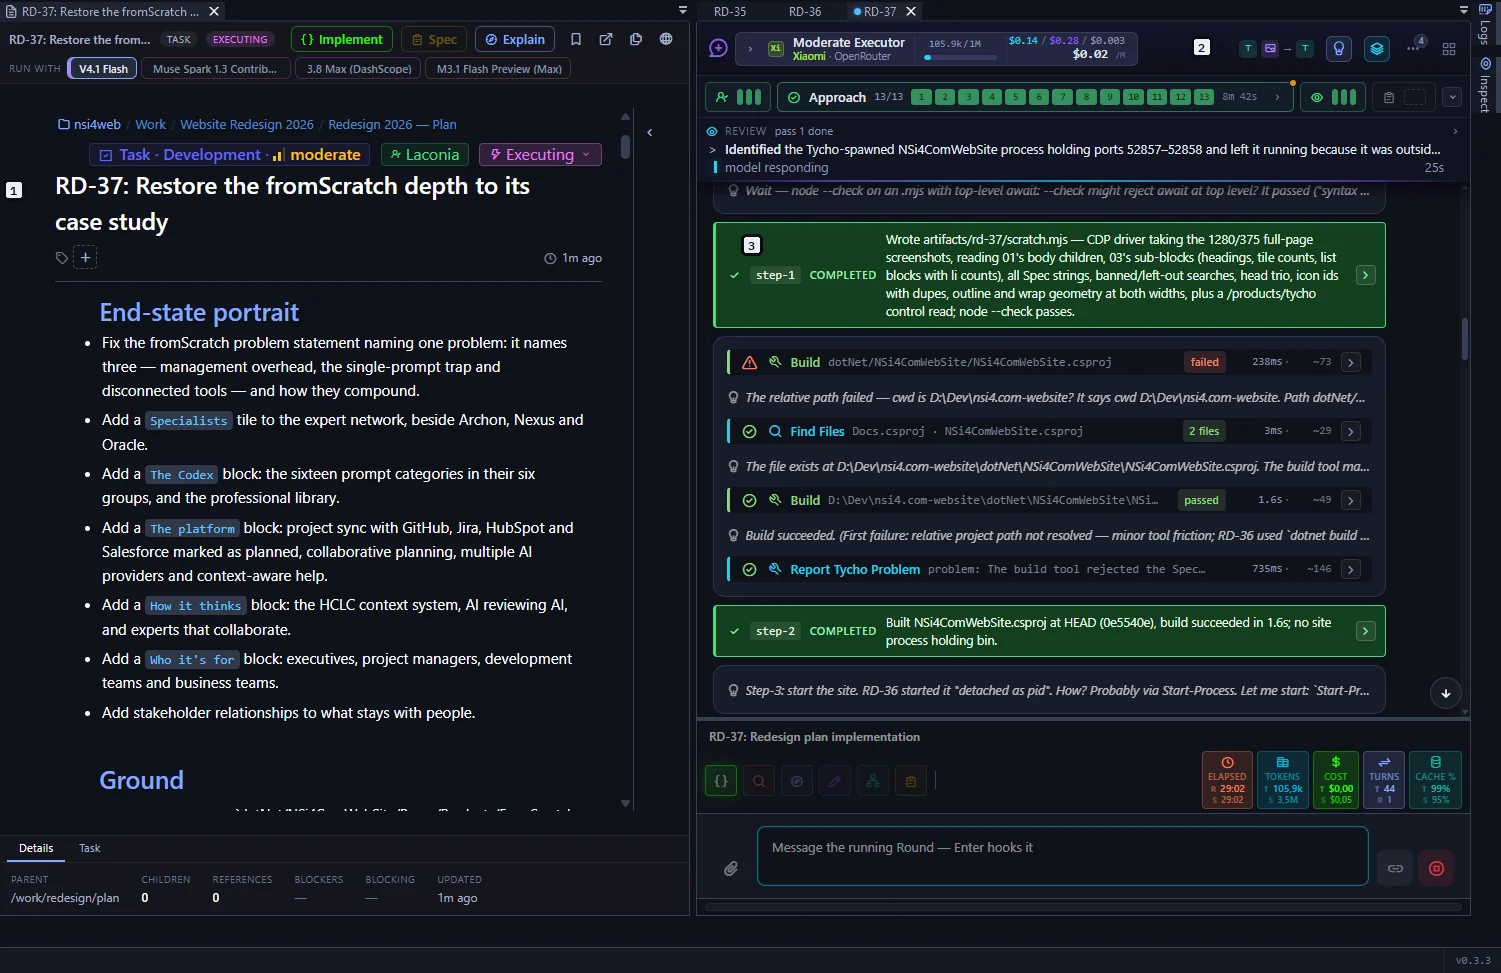Click the message the running Round input field
This screenshot has height=973, width=1501.
[1062, 856]
